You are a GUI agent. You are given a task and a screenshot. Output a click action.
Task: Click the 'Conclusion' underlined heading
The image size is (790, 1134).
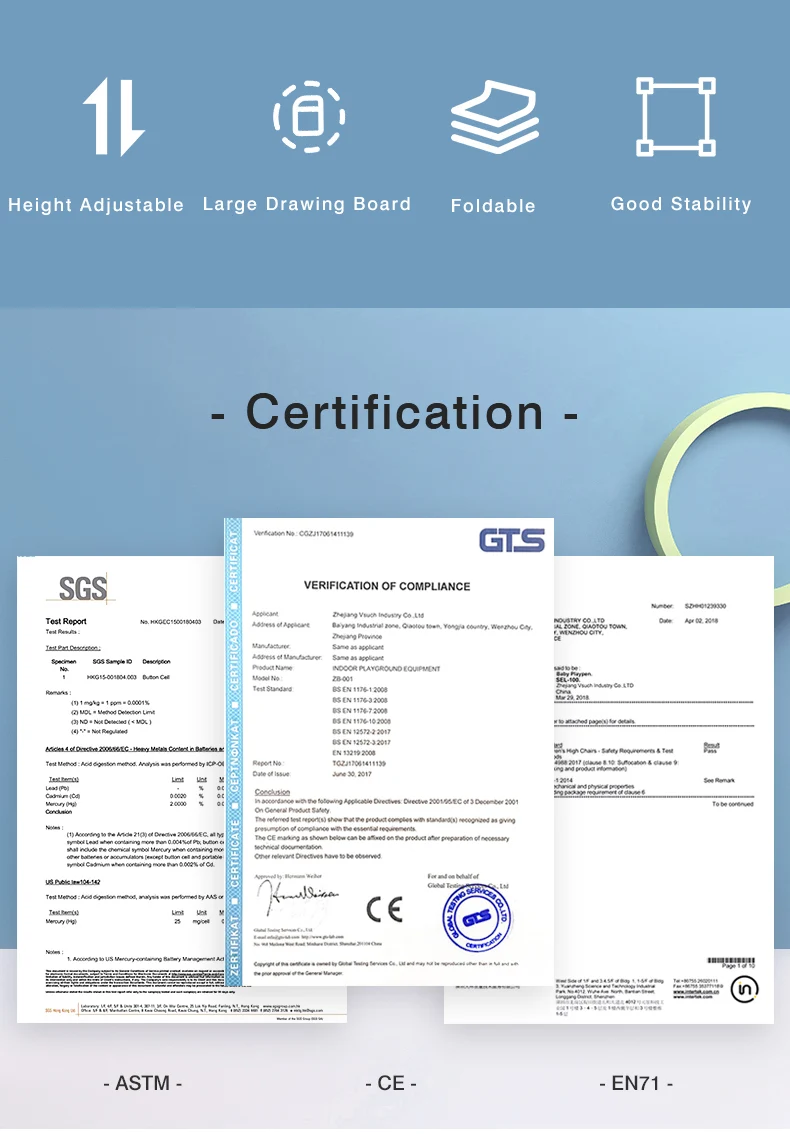[x=272, y=792]
